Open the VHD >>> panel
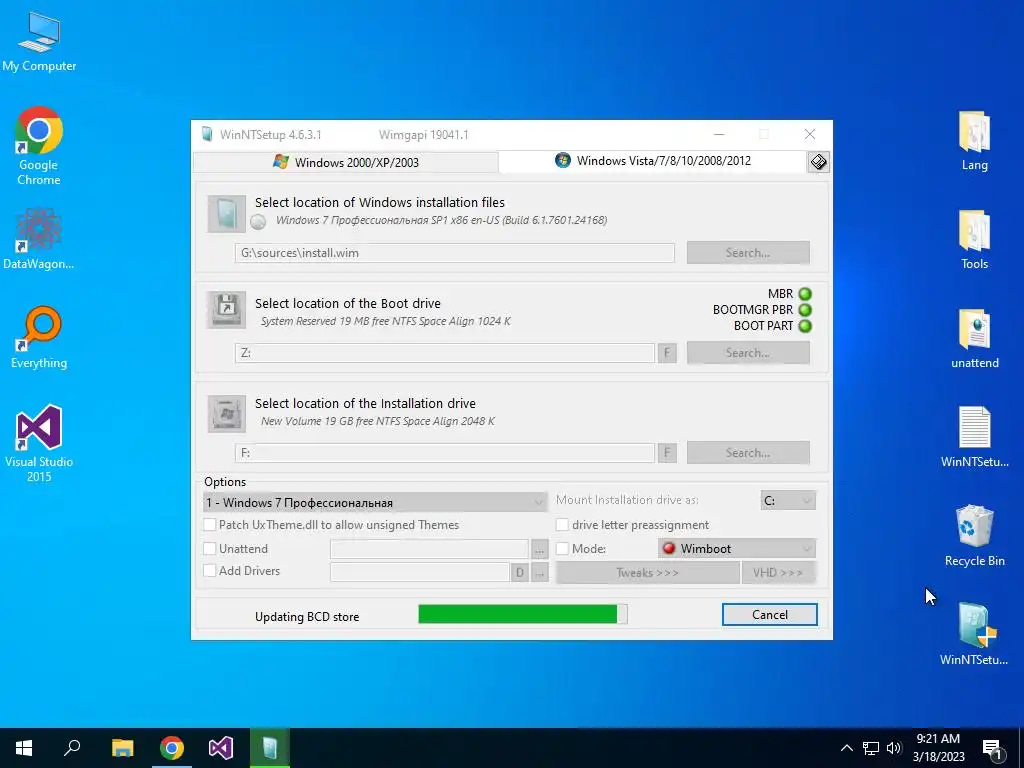 point(778,573)
